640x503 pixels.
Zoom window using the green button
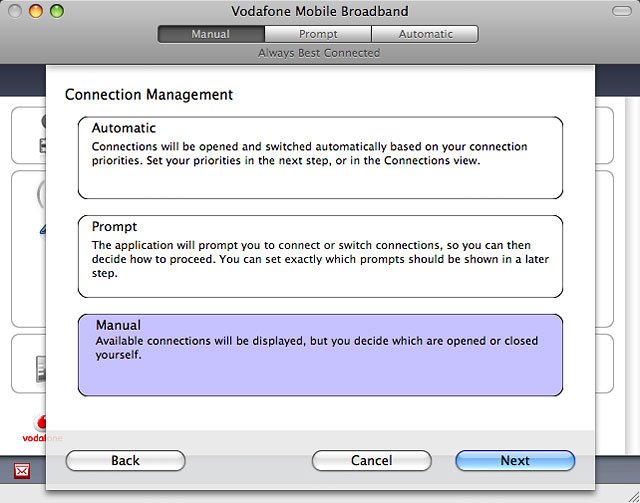tap(56, 12)
